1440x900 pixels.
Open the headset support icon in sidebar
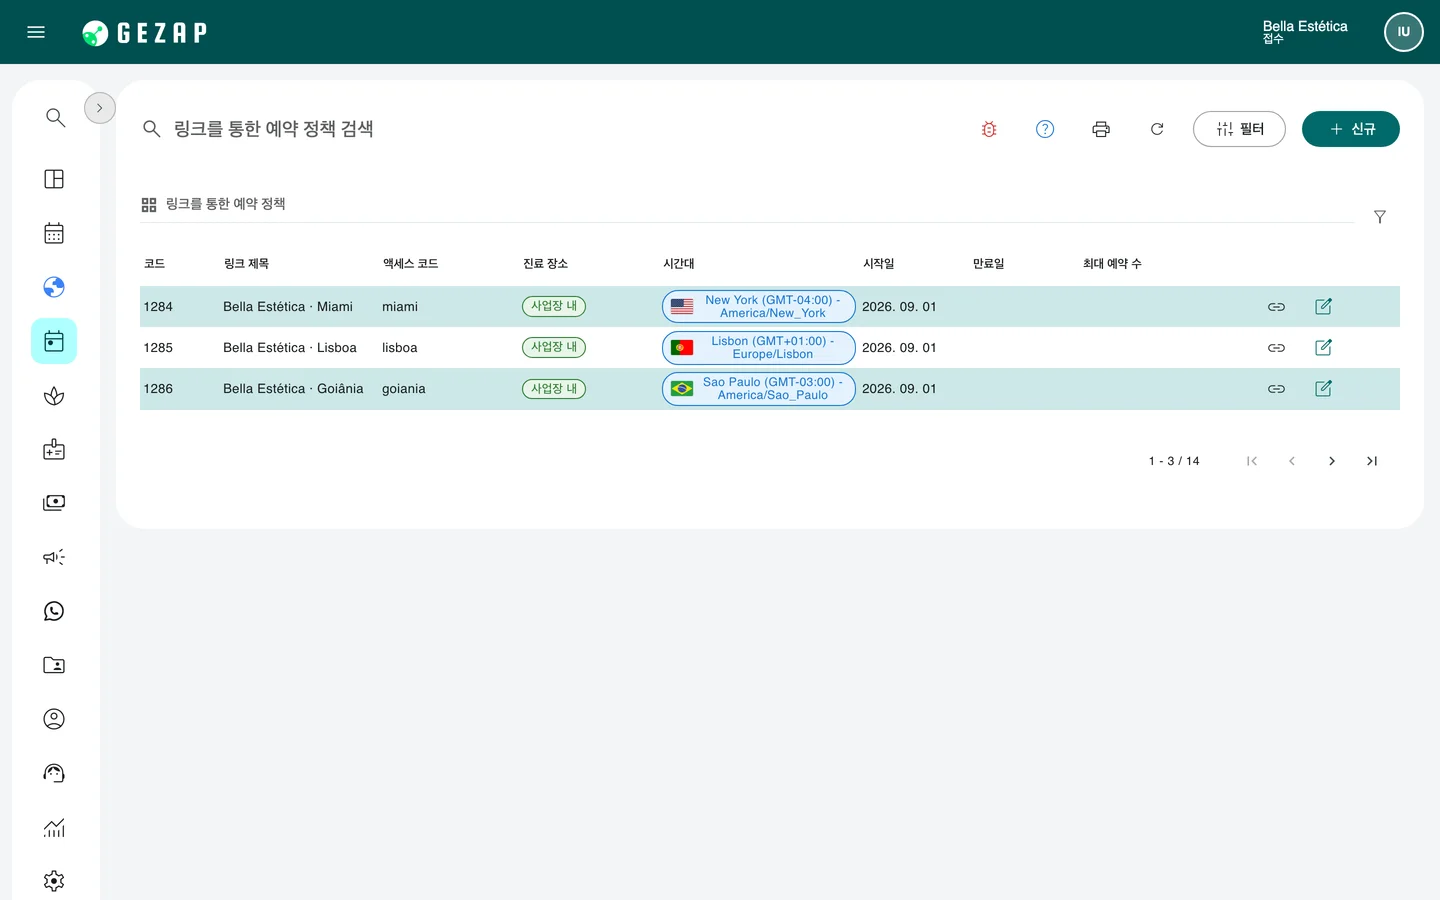[54, 773]
